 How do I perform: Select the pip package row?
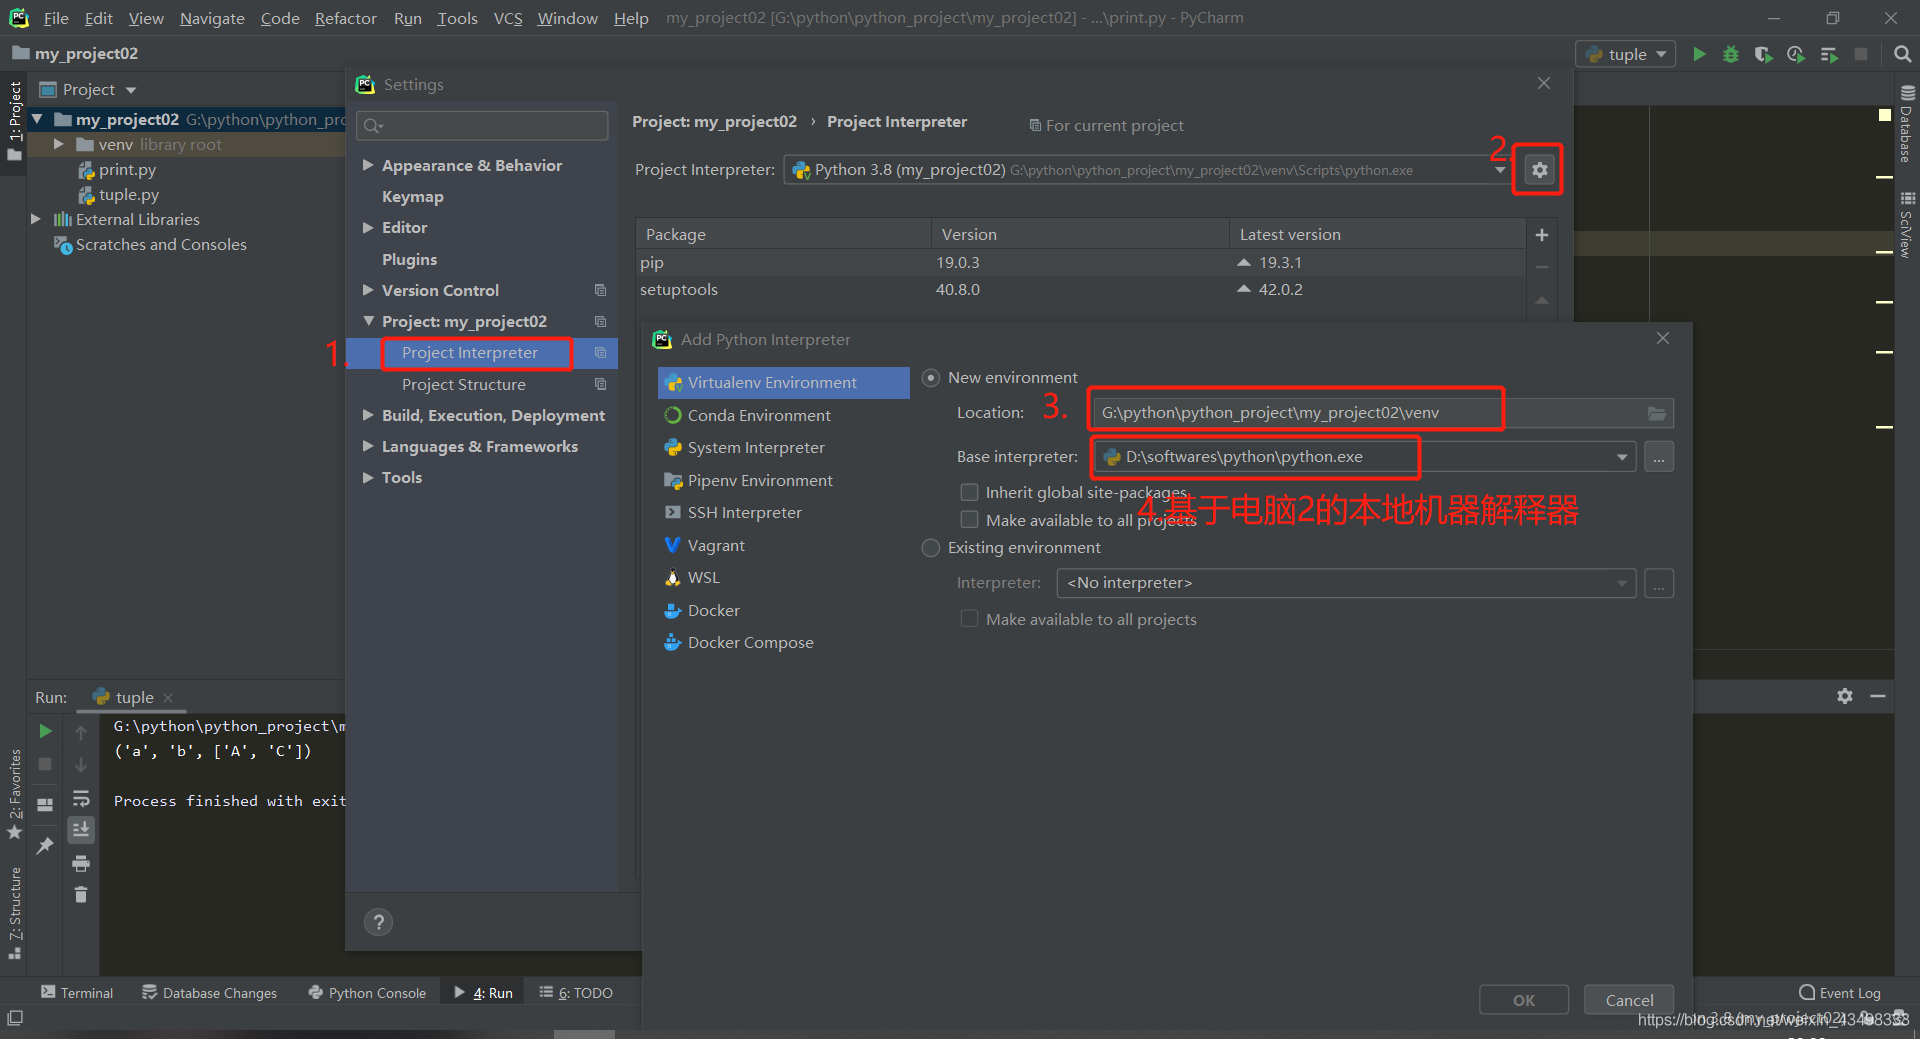pos(1080,263)
